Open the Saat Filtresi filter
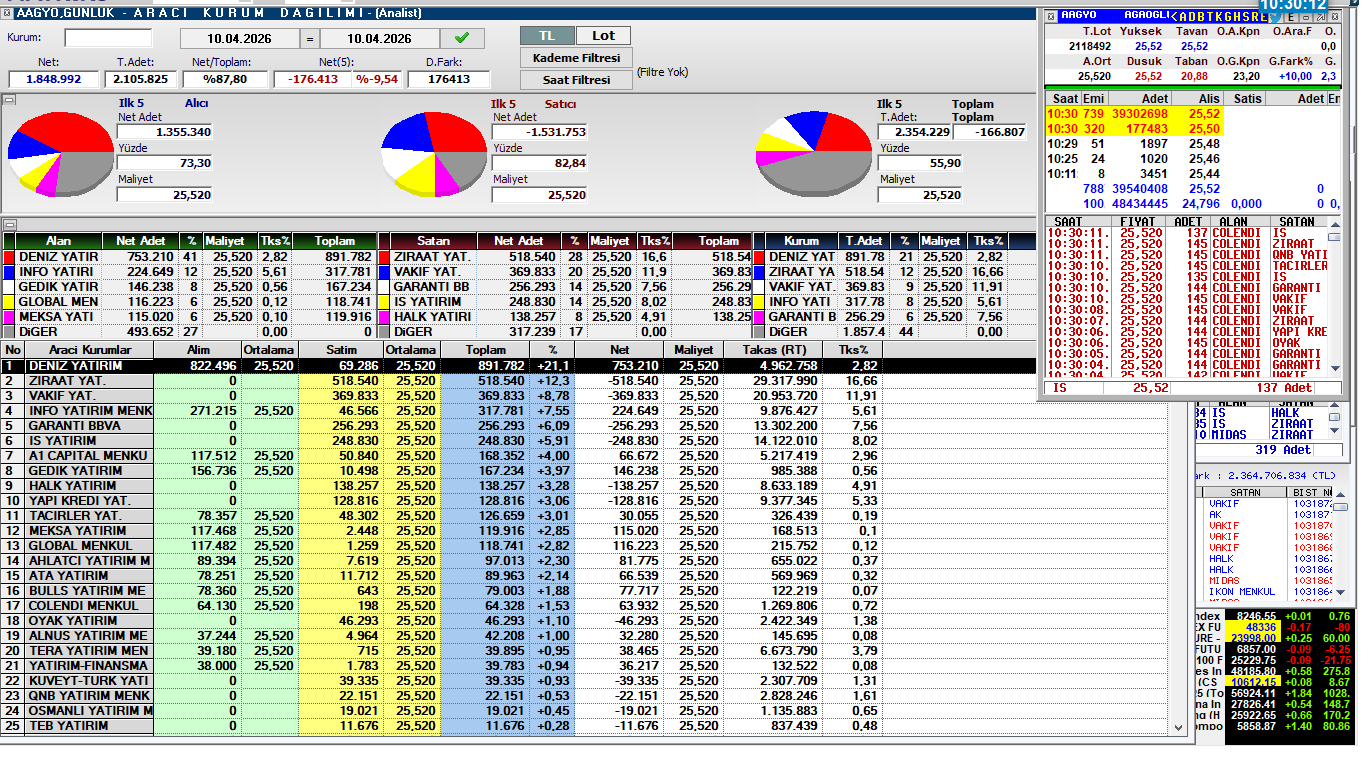 576,80
